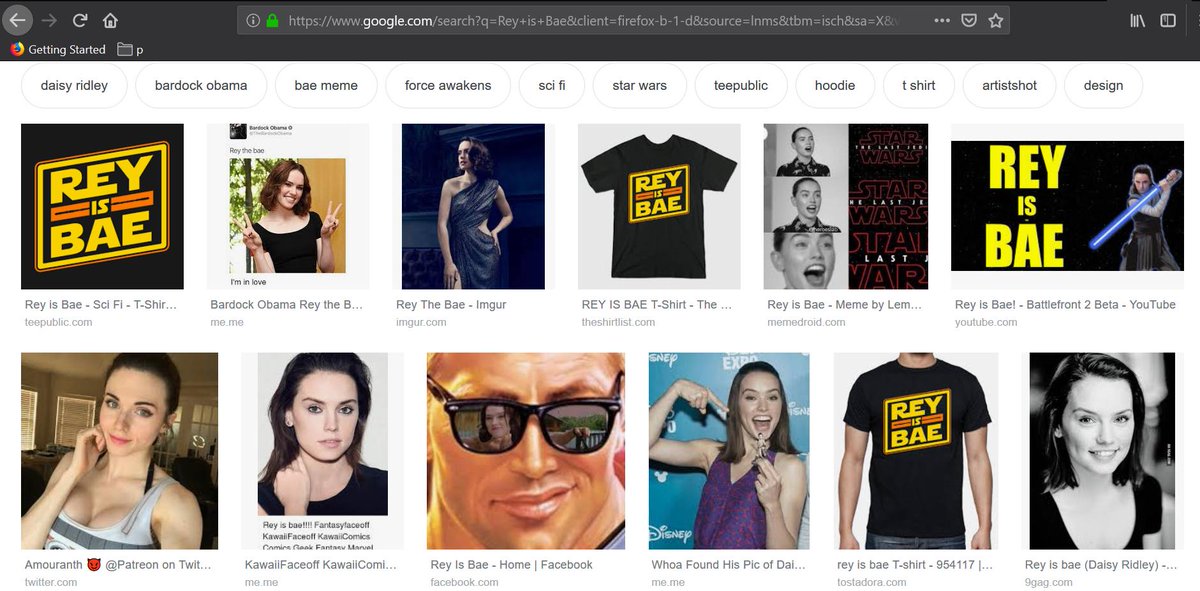
Task: Open the Library icon in toolbar
Action: pos(1138,20)
